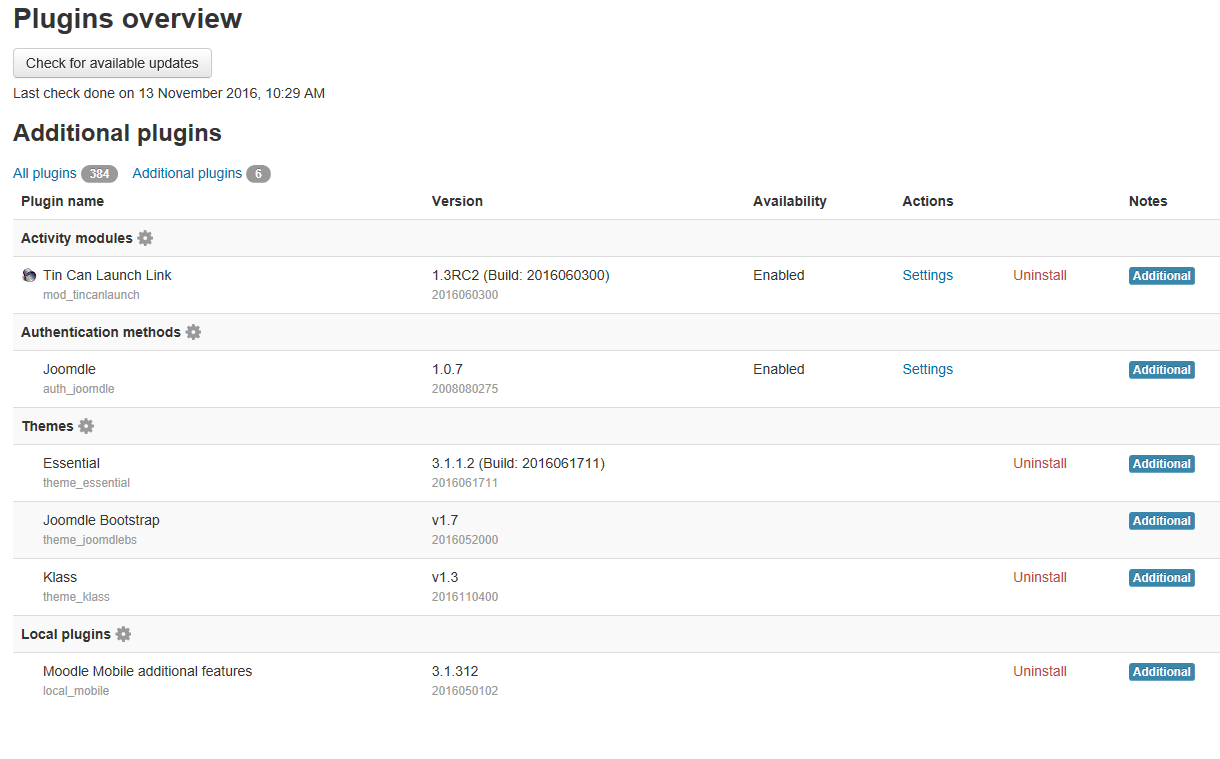Click the Themes gear icon
Screen dimensions: 1220x759
[x=86, y=426]
